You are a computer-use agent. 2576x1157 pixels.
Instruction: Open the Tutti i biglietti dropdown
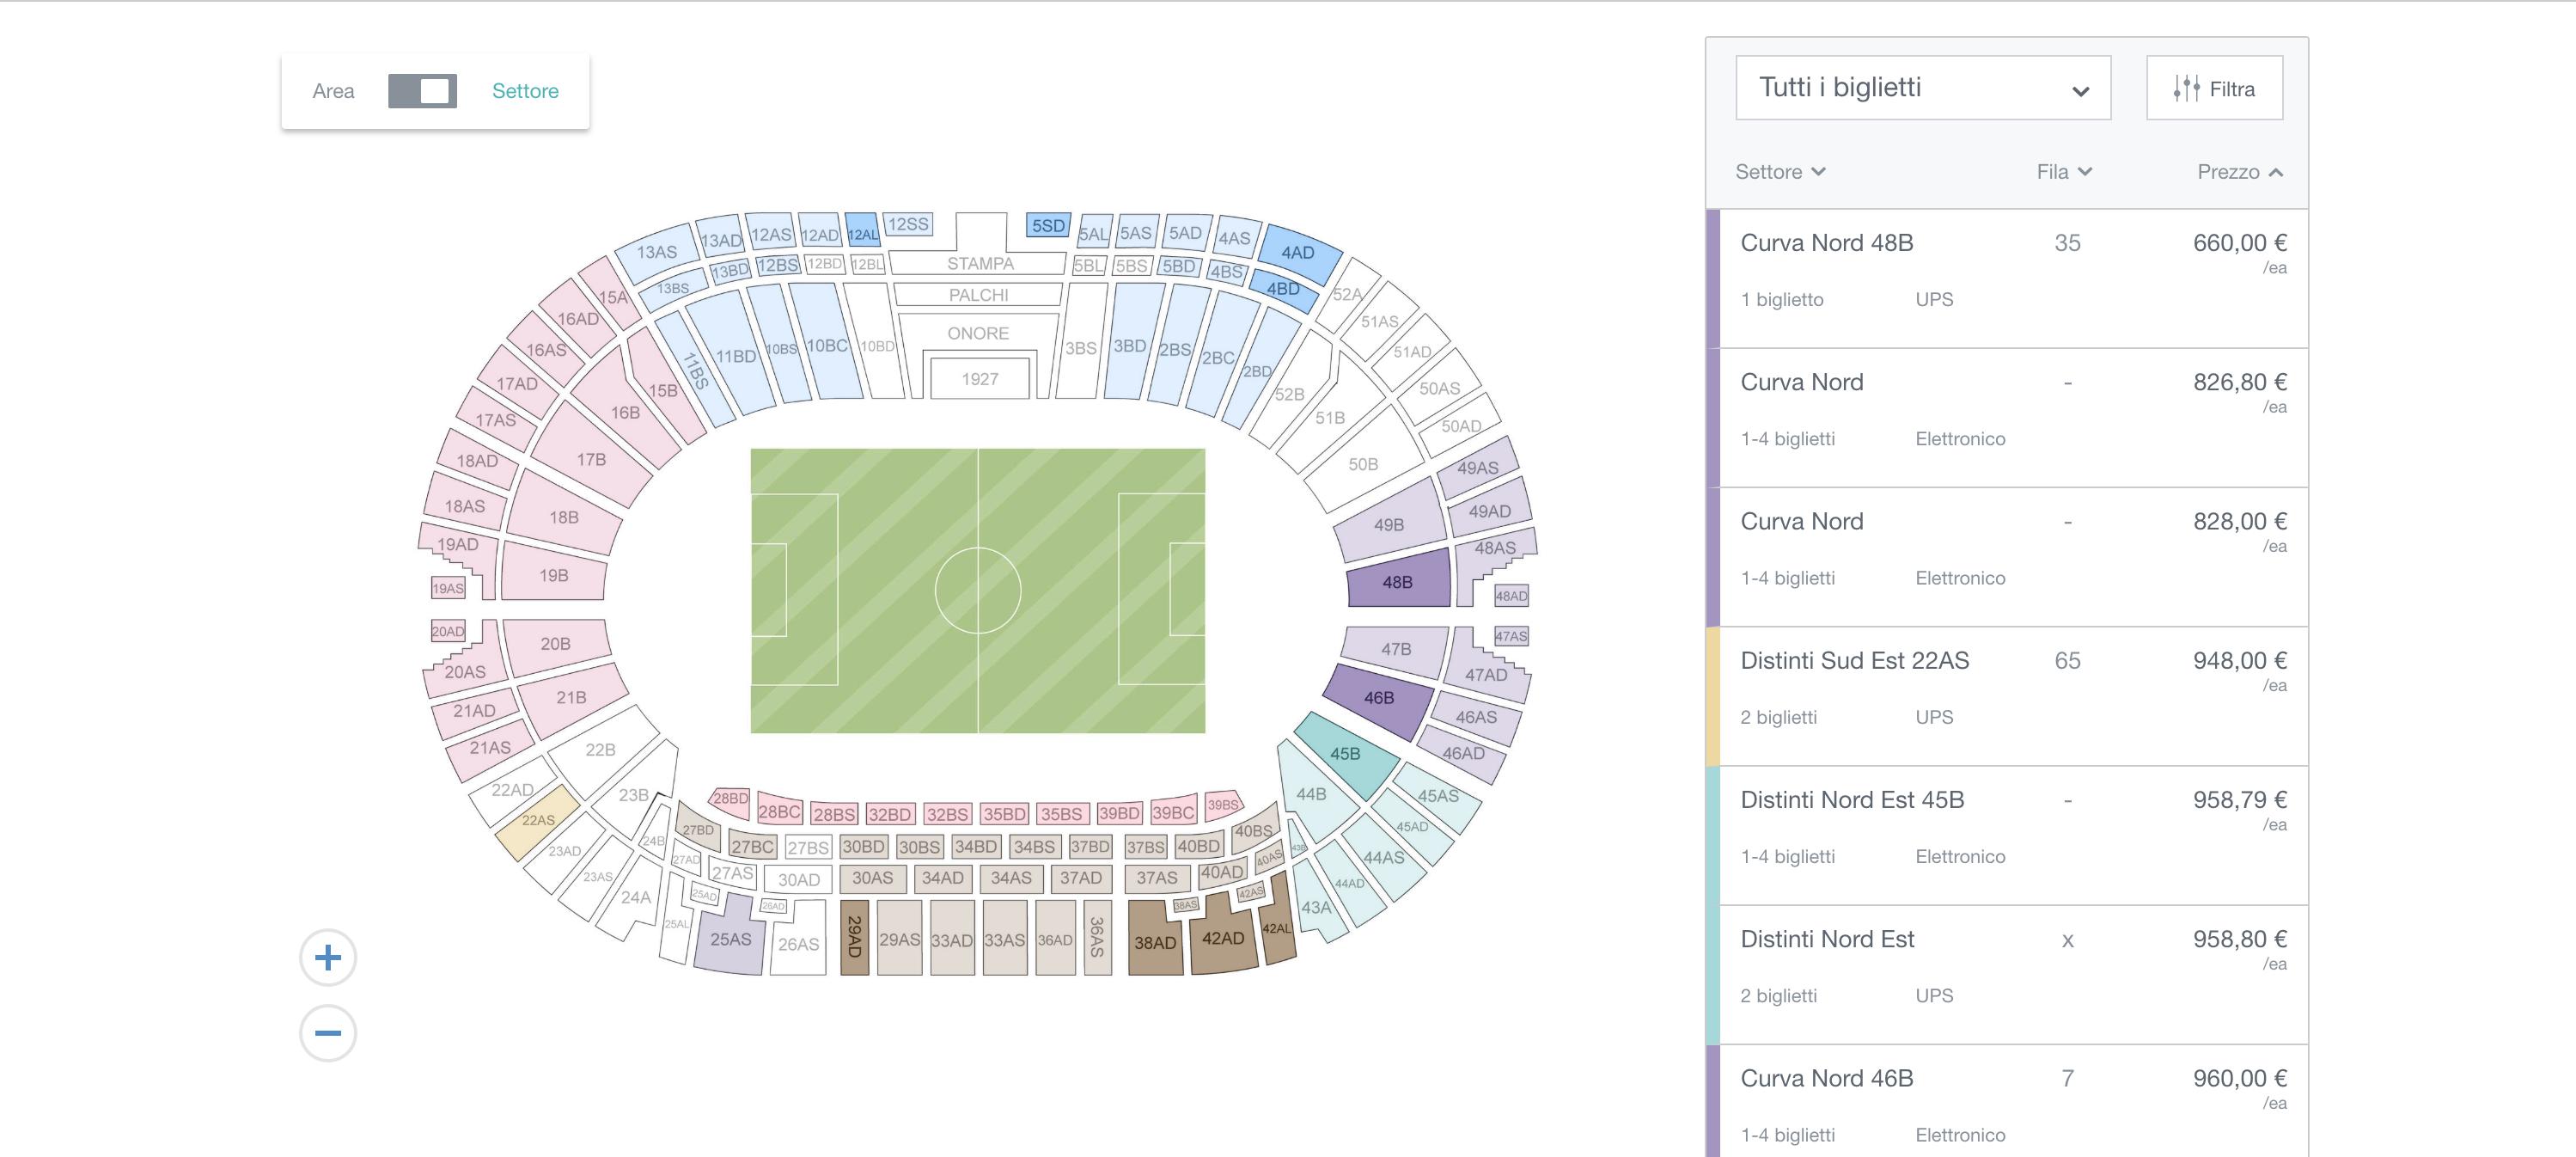(x=1922, y=88)
